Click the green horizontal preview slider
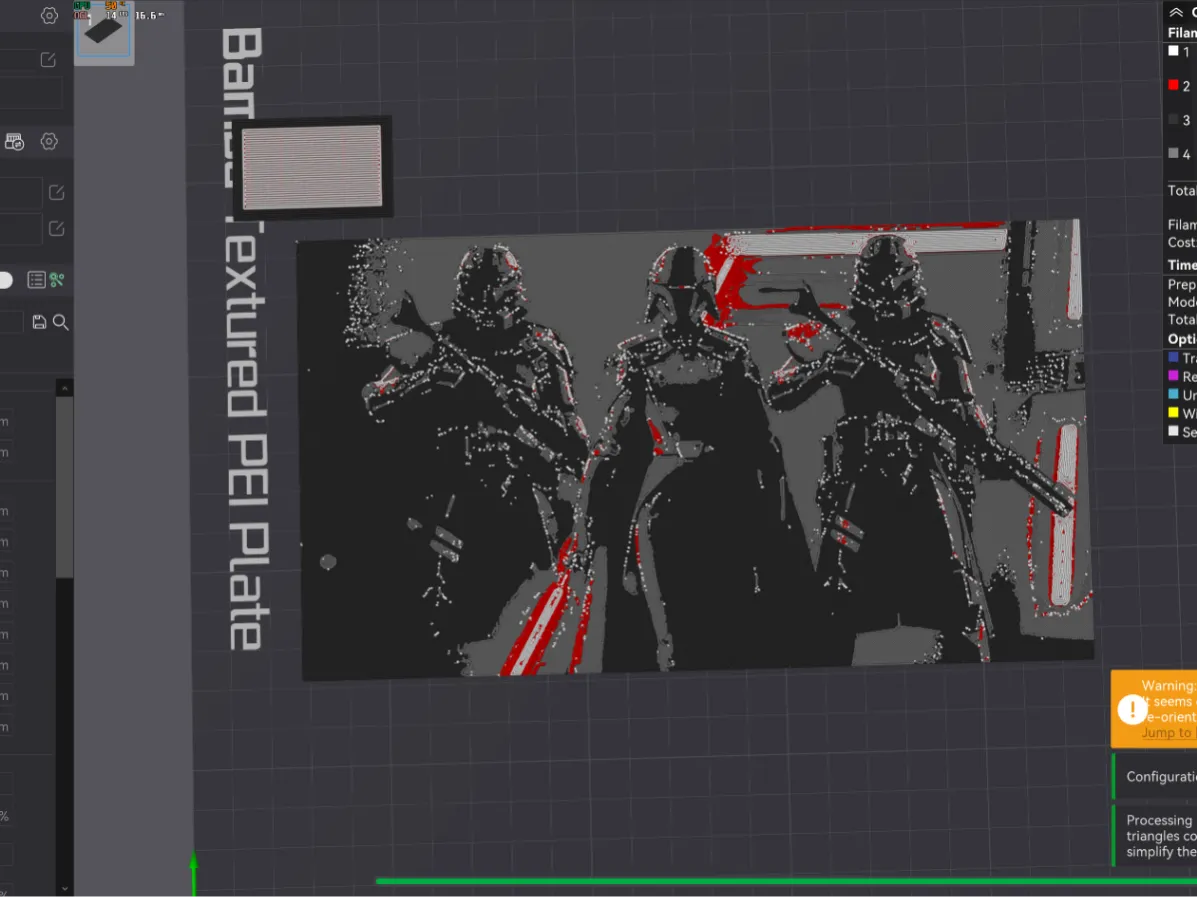Image resolution: width=1197 pixels, height=898 pixels. (x=786, y=881)
